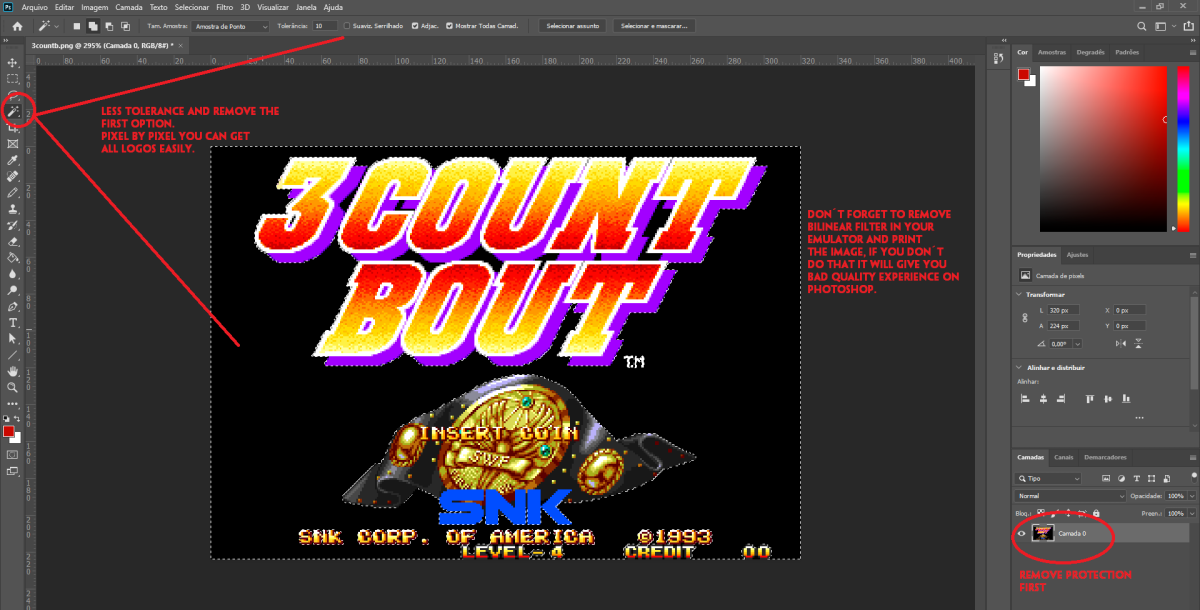Enable Suaviz. Serrilhado checkbox
Screen dimensions: 1200x610
347,26
